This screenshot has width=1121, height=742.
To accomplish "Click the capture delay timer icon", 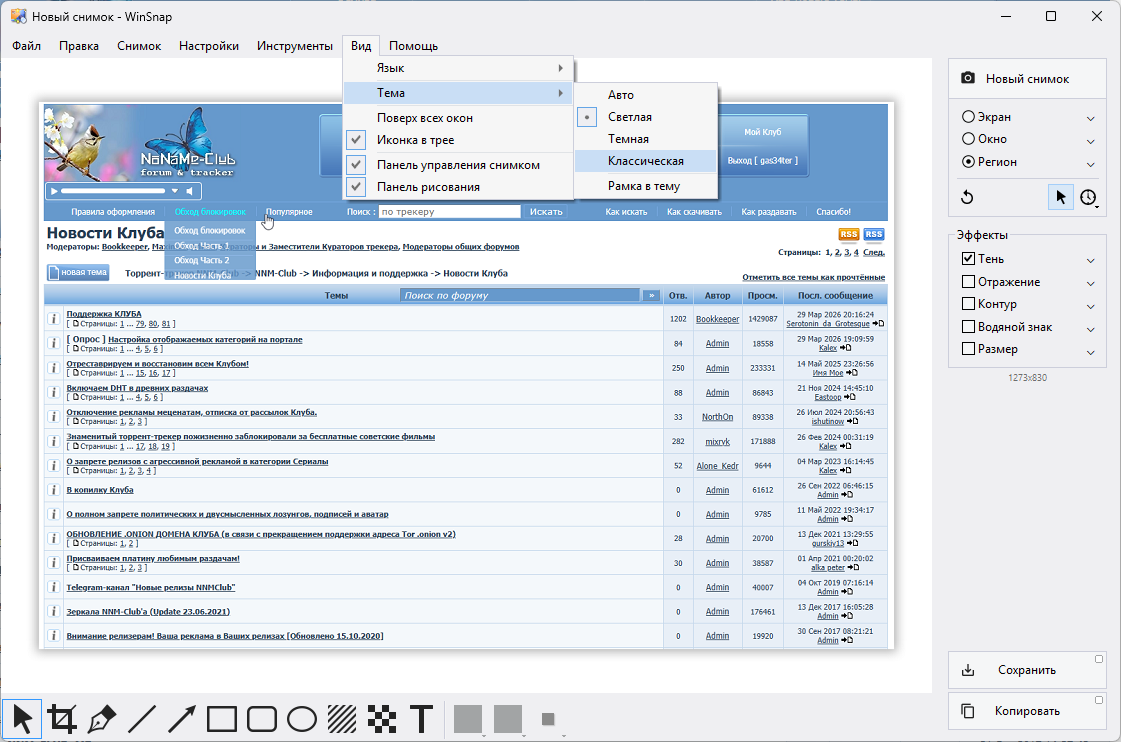I will 1088,197.
